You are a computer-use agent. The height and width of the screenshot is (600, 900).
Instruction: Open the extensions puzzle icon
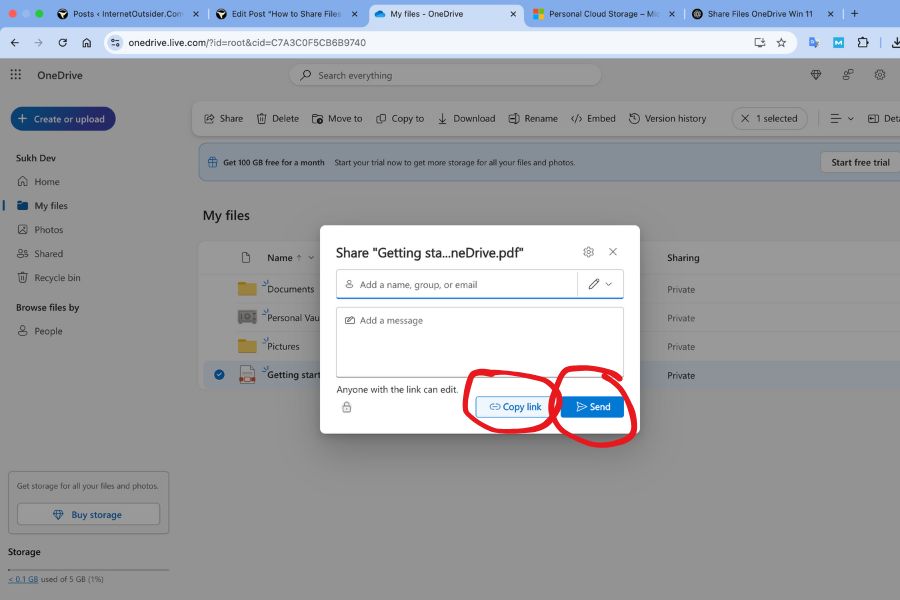[x=863, y=42]
